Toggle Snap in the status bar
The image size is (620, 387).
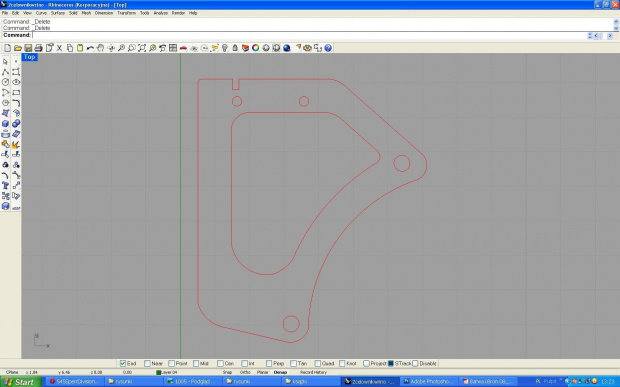click(227, 372)
